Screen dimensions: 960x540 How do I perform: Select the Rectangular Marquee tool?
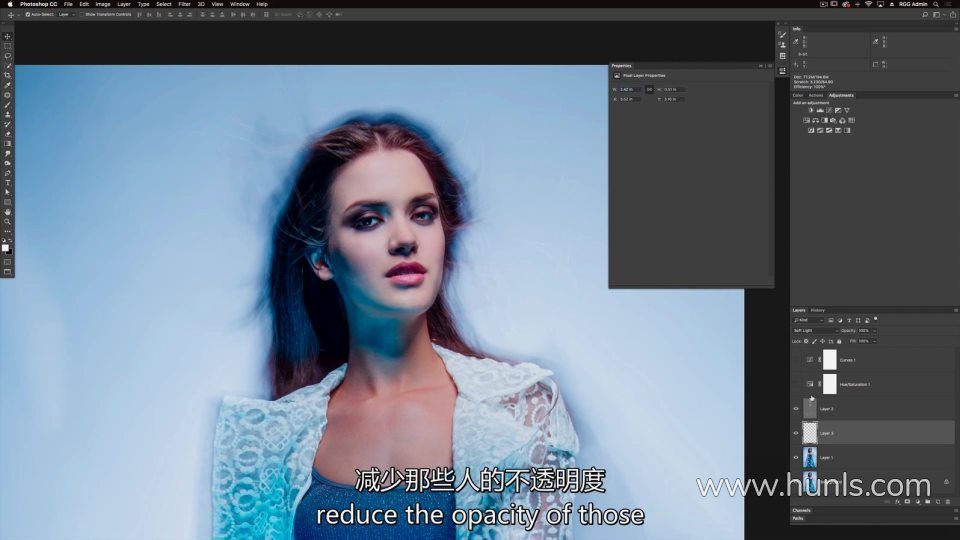[7, 46]
